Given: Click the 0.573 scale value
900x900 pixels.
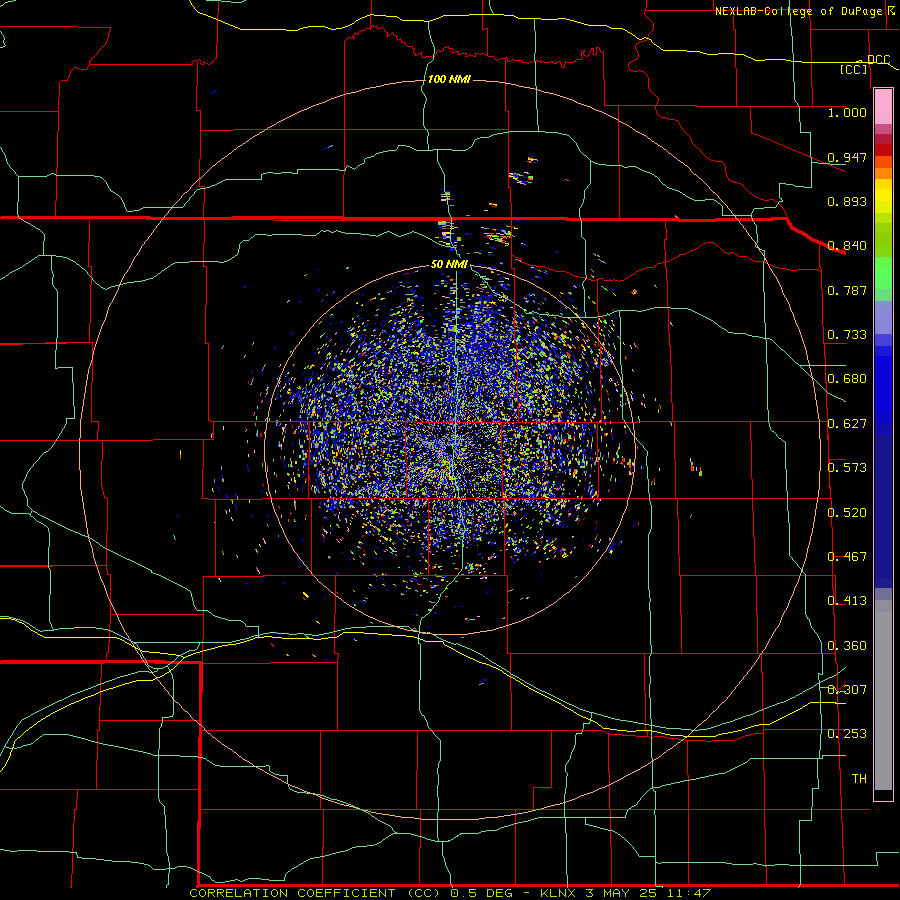Looking at the screenshot, I should (x=847, y=468).
